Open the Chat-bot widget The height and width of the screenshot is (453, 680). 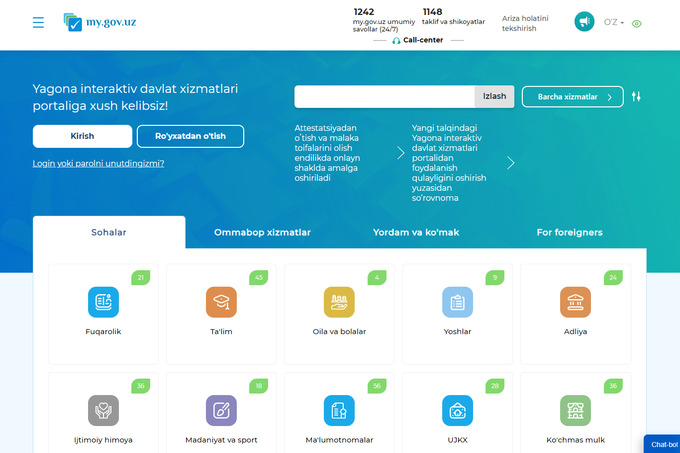663,444
